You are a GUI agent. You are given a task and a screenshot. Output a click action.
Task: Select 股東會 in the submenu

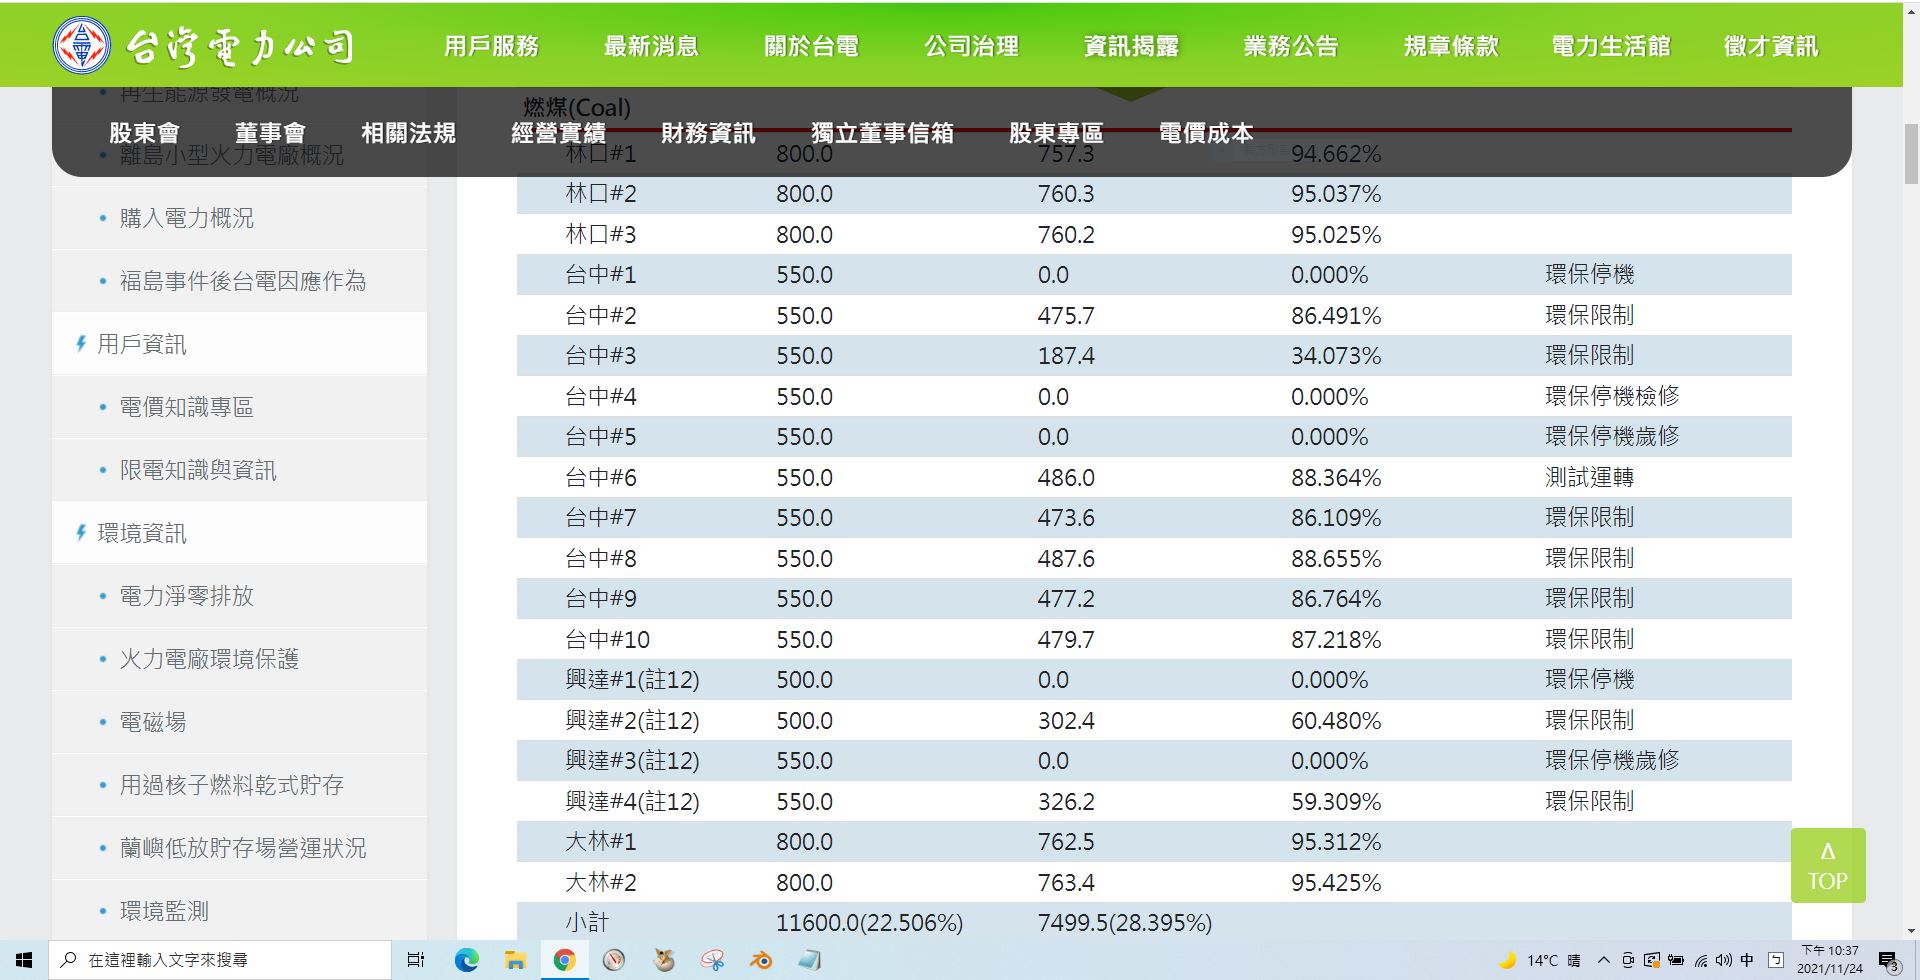tap(144, 133)
